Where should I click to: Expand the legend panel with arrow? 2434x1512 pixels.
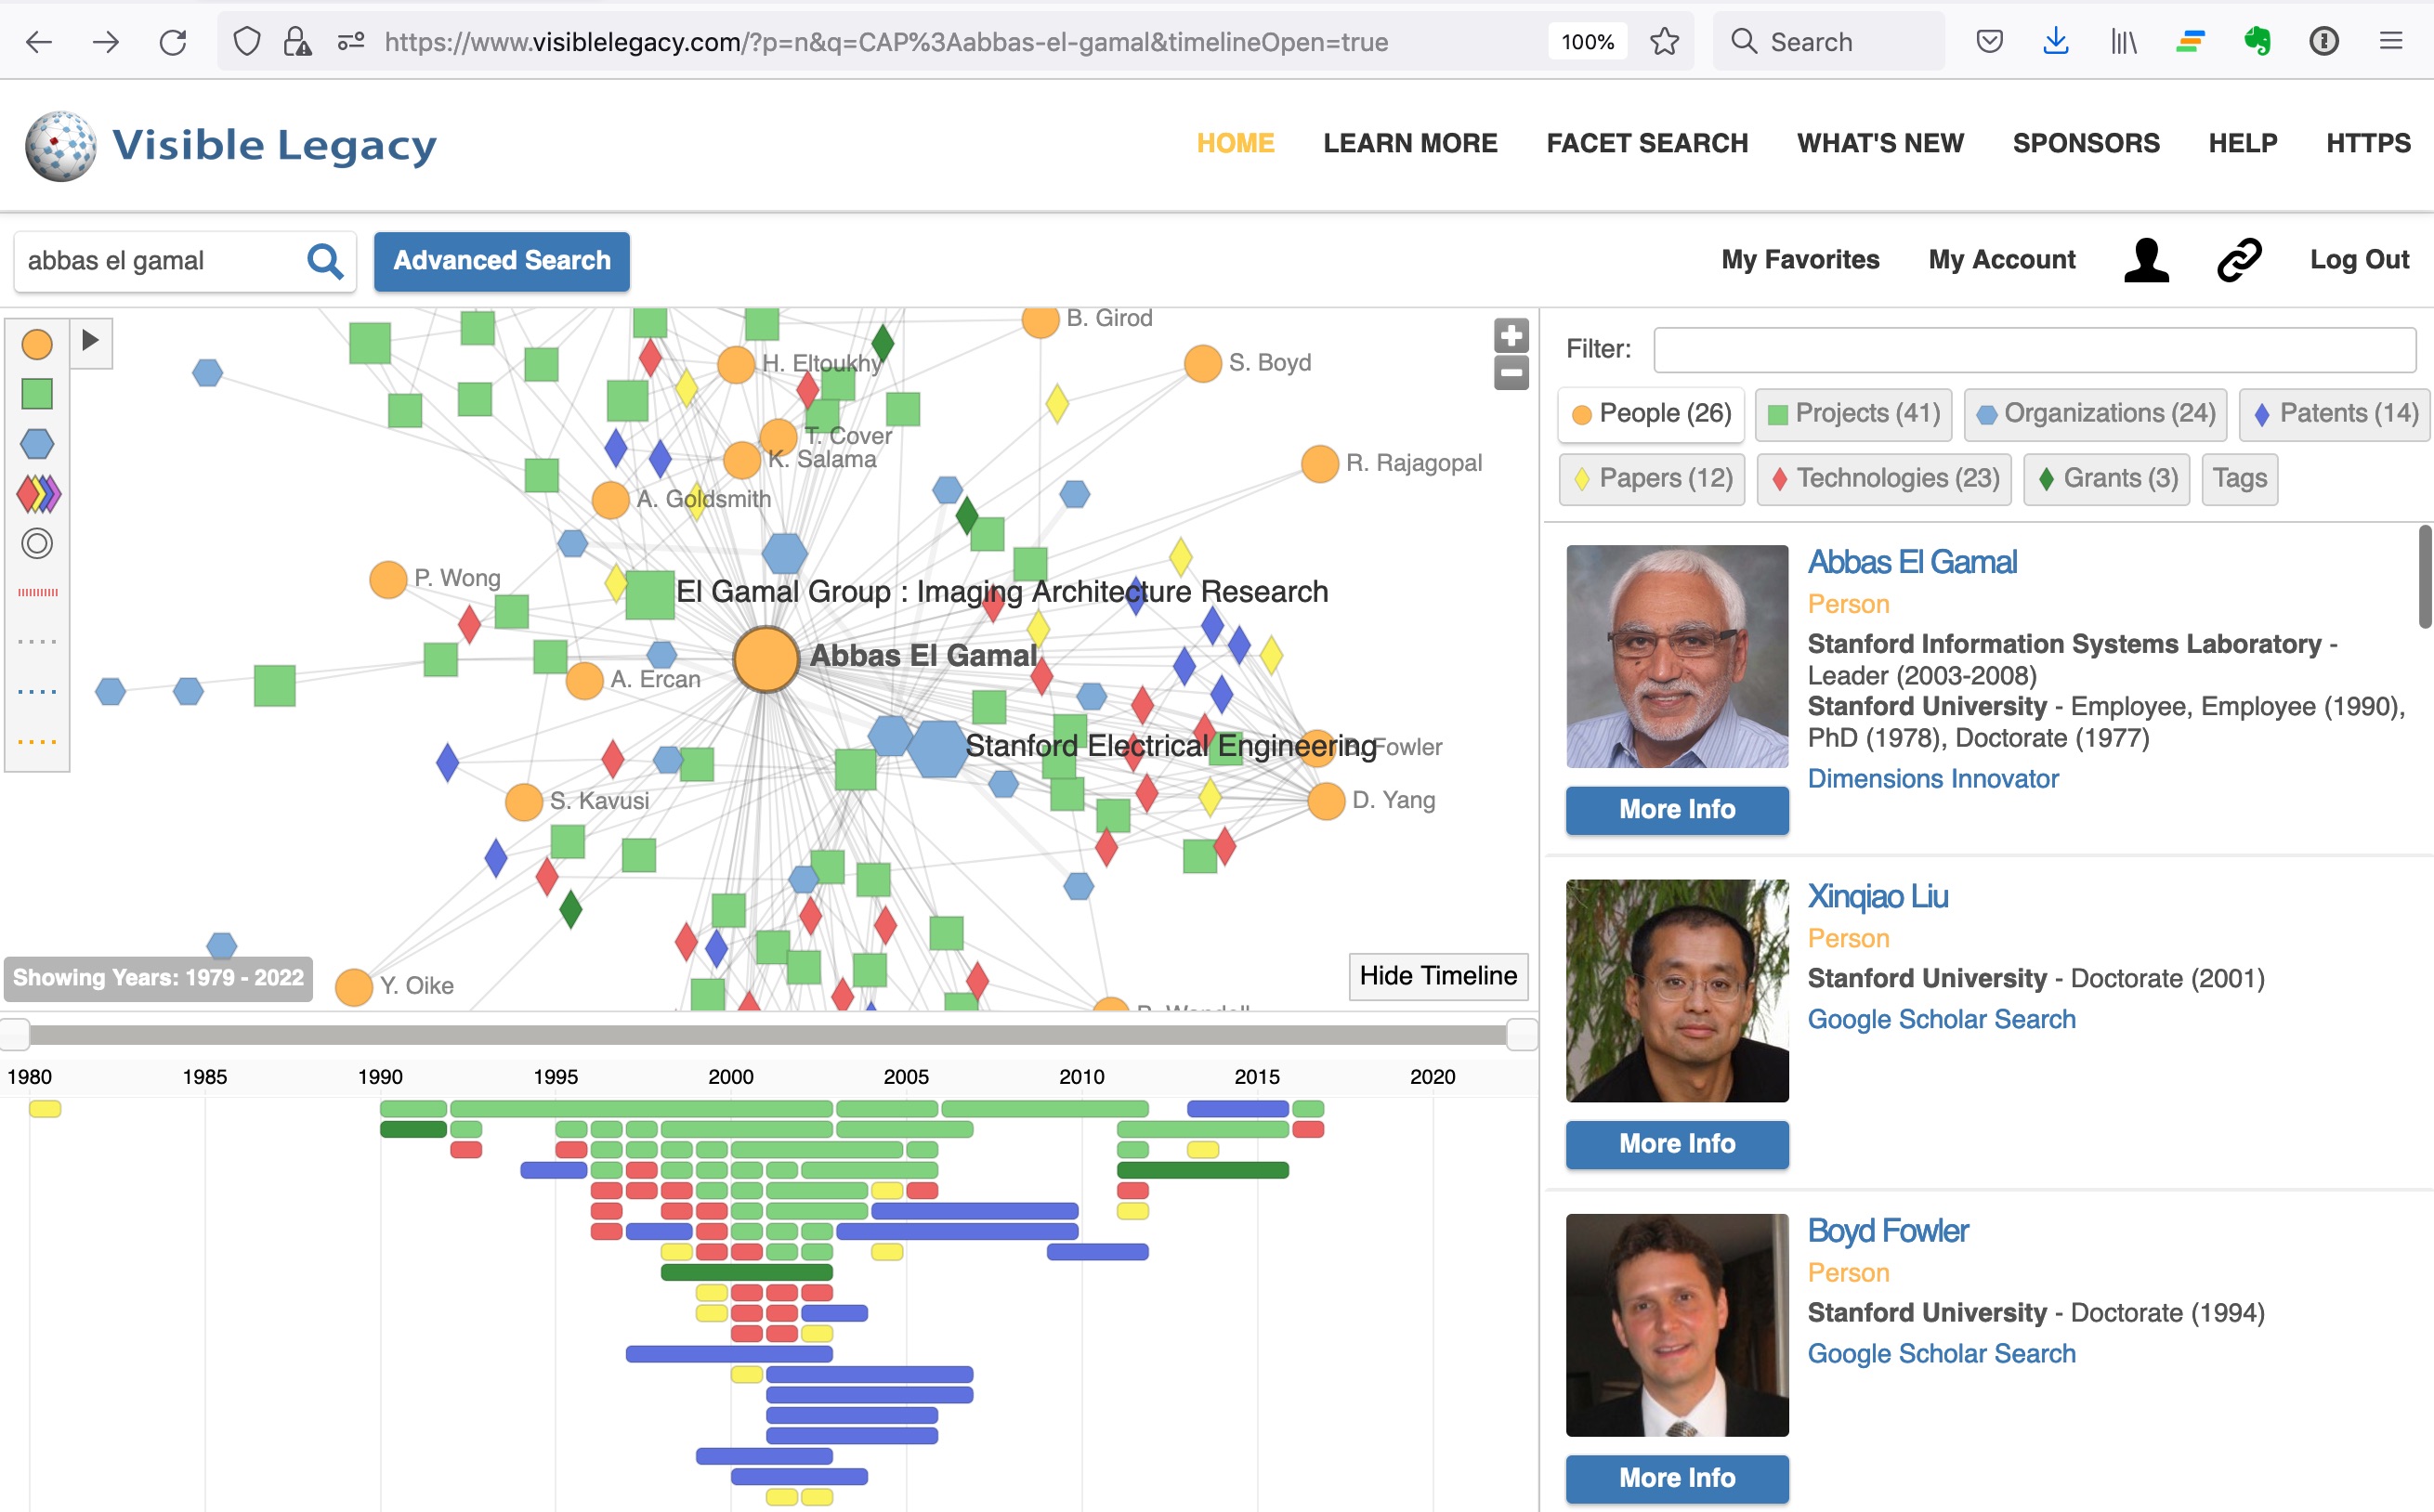(91, 340)
